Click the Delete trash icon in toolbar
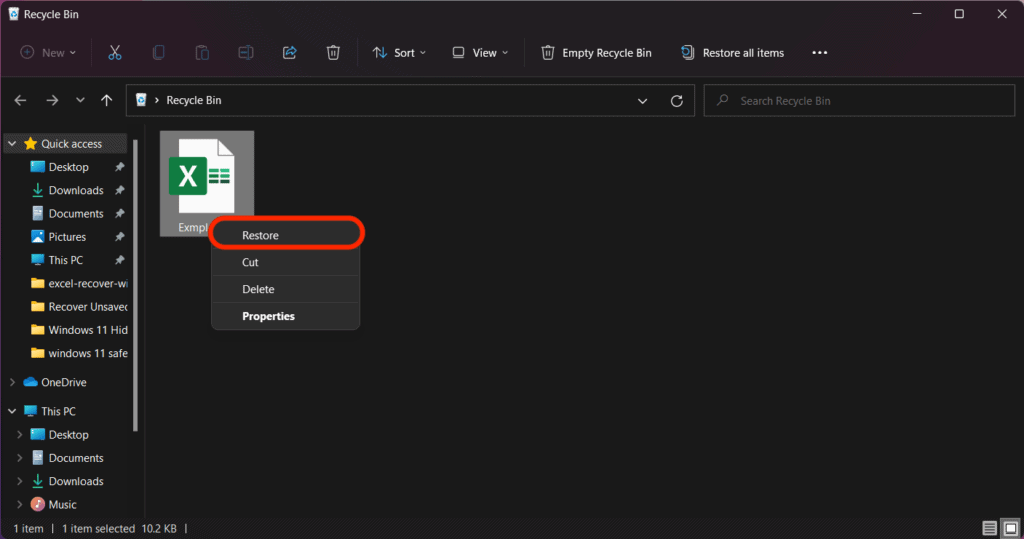 pyautogui.click(x=333, y=52)
